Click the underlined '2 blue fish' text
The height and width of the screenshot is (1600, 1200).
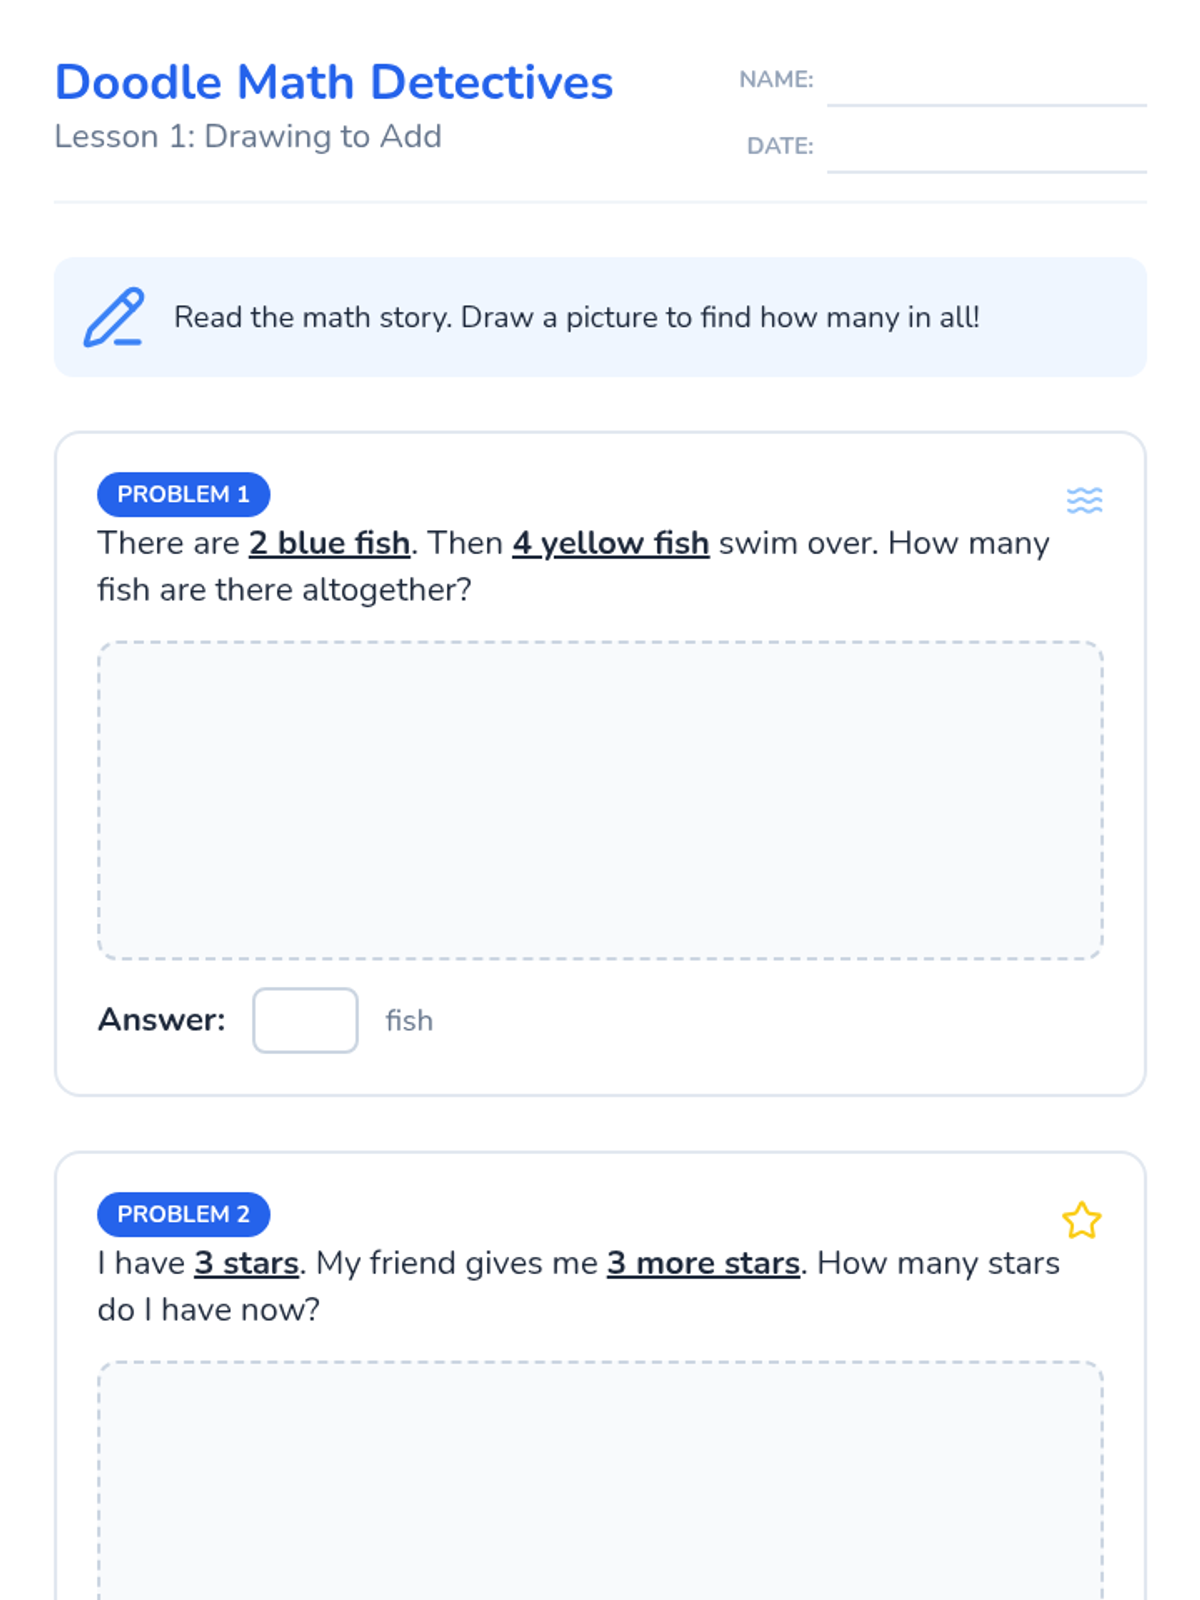pyautogui.click(x=329, y=543)
